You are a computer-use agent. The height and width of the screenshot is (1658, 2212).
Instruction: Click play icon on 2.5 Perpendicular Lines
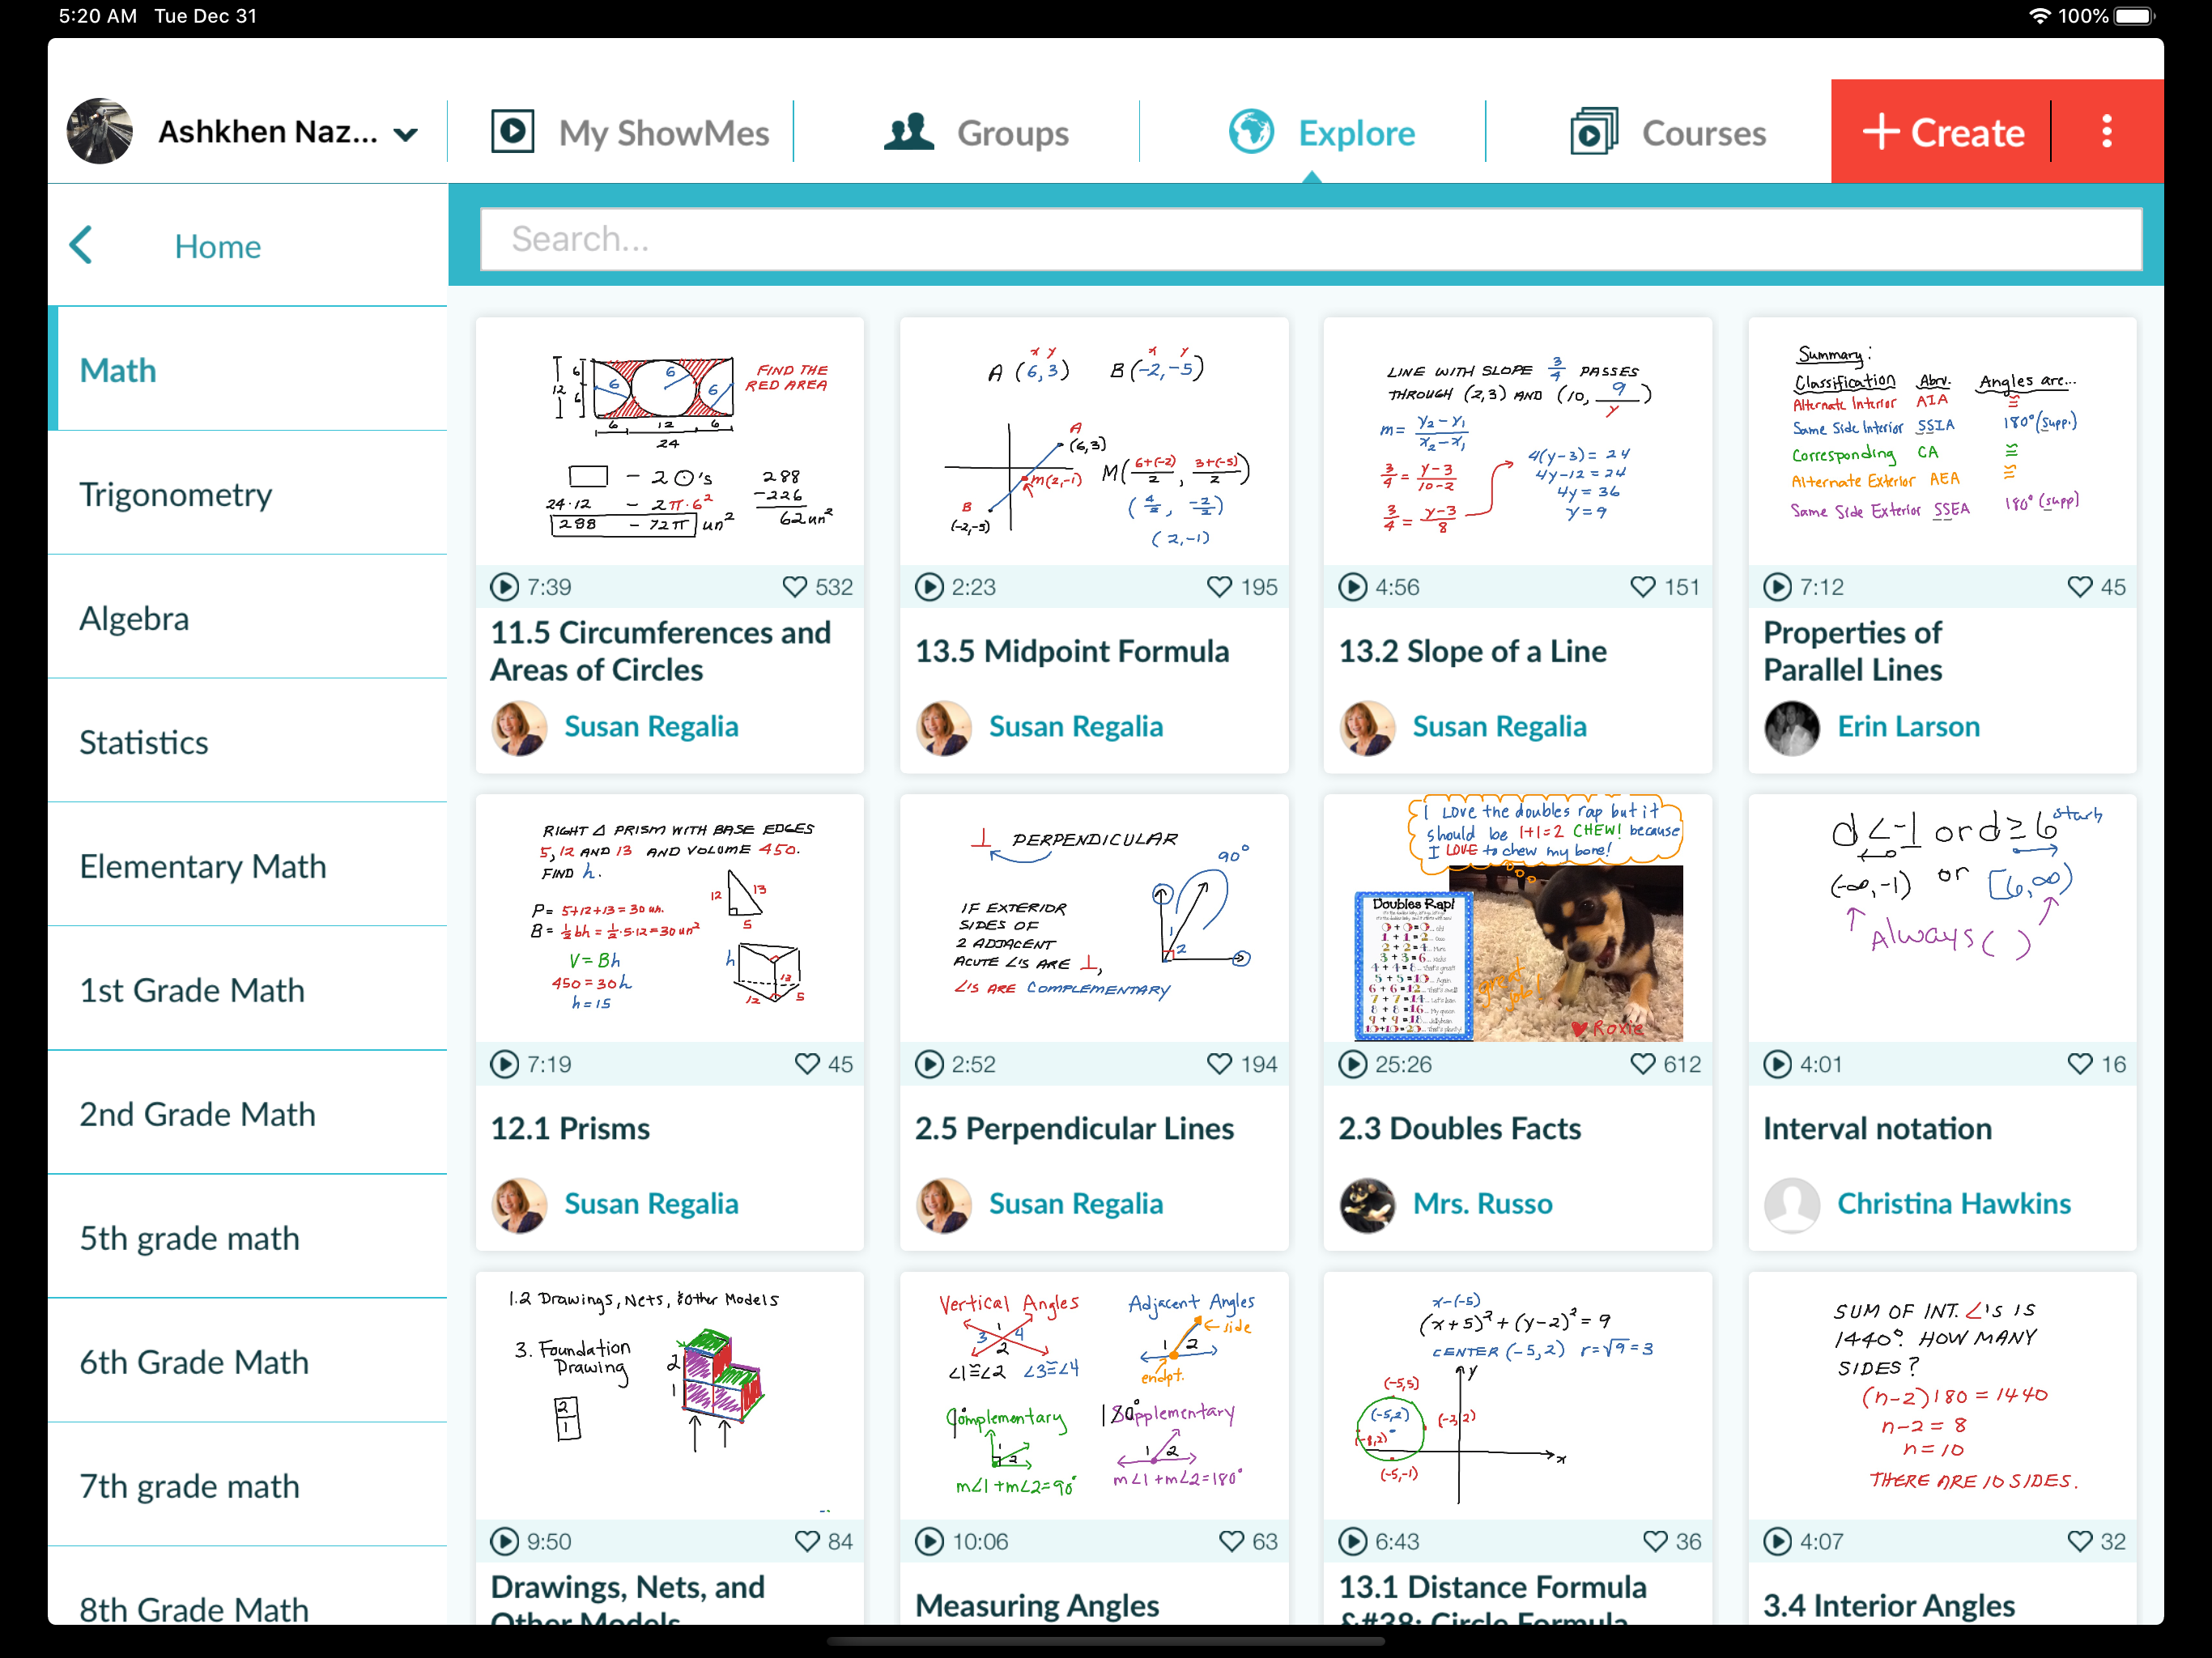[929, 1064]
